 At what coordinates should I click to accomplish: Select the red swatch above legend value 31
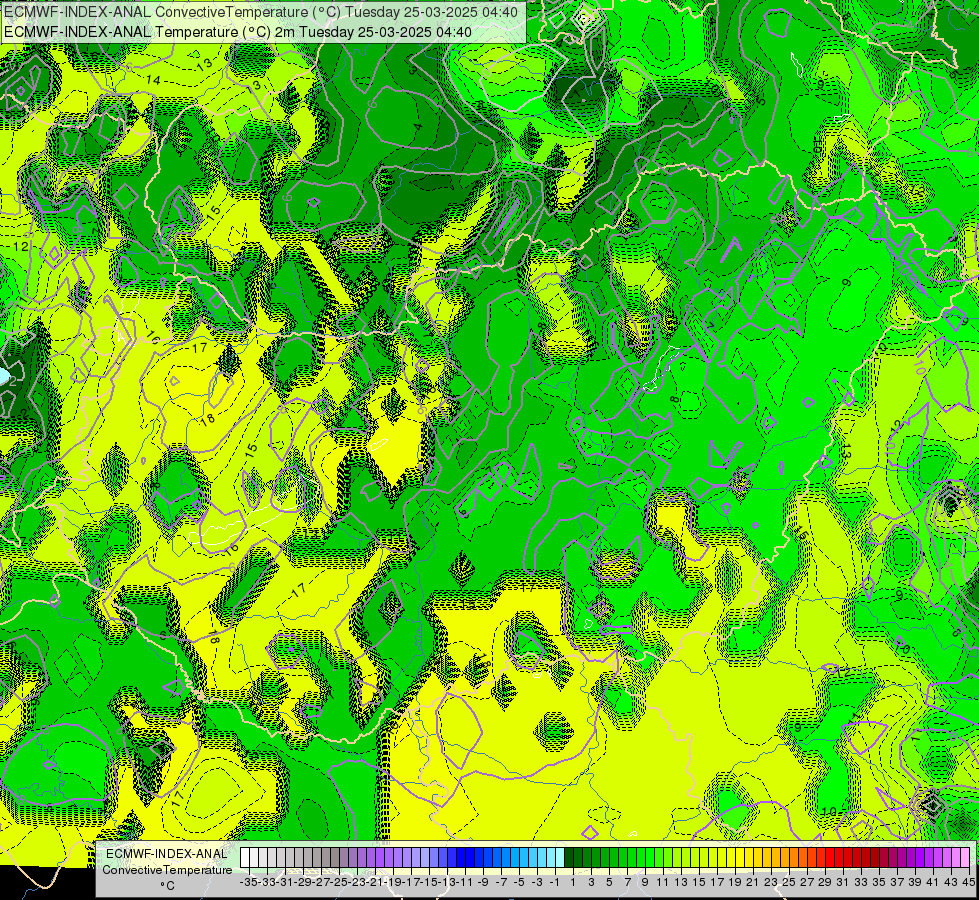point(839,858)
